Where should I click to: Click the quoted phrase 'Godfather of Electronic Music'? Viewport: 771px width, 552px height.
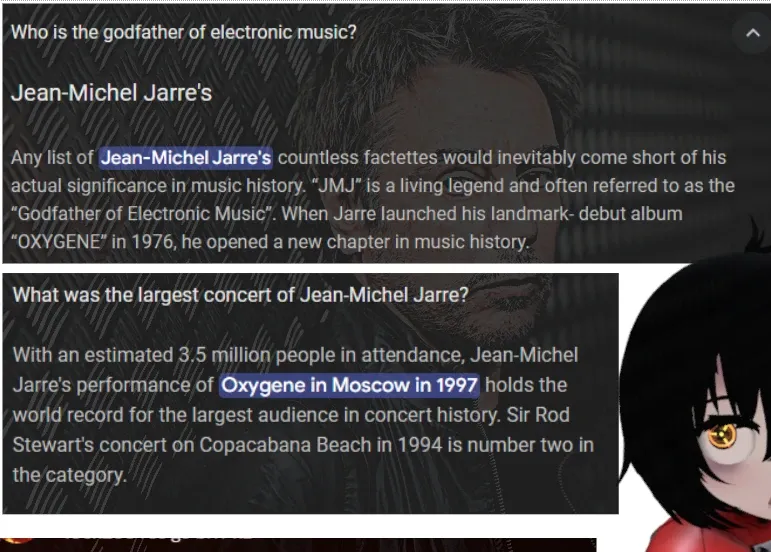click(x=143, y=214)
